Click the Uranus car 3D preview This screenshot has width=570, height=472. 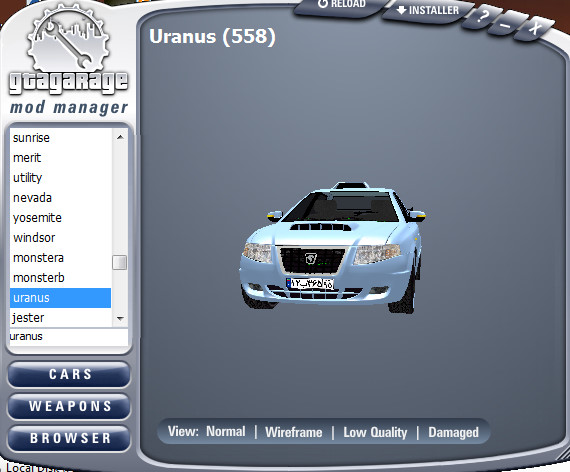click(x=333, y=247)
